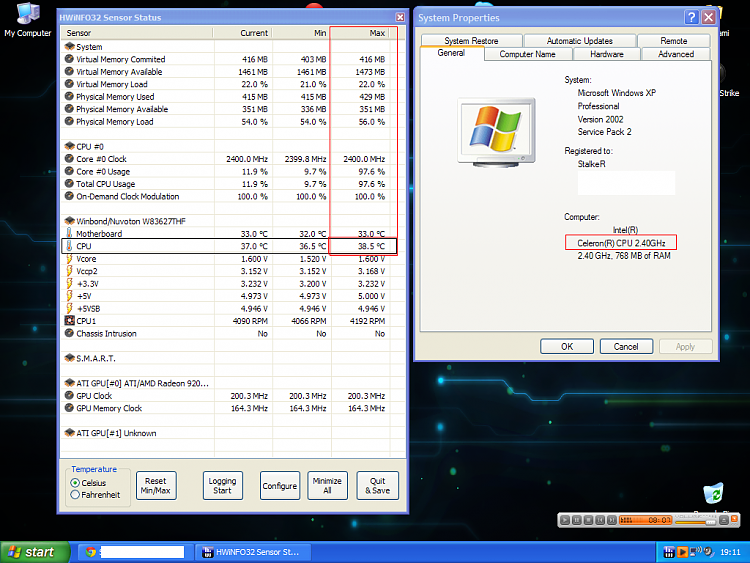Viewport: 750px width, 563px height.
Task: Pause playback in the media player widget
Action: (x=577, y=520)
